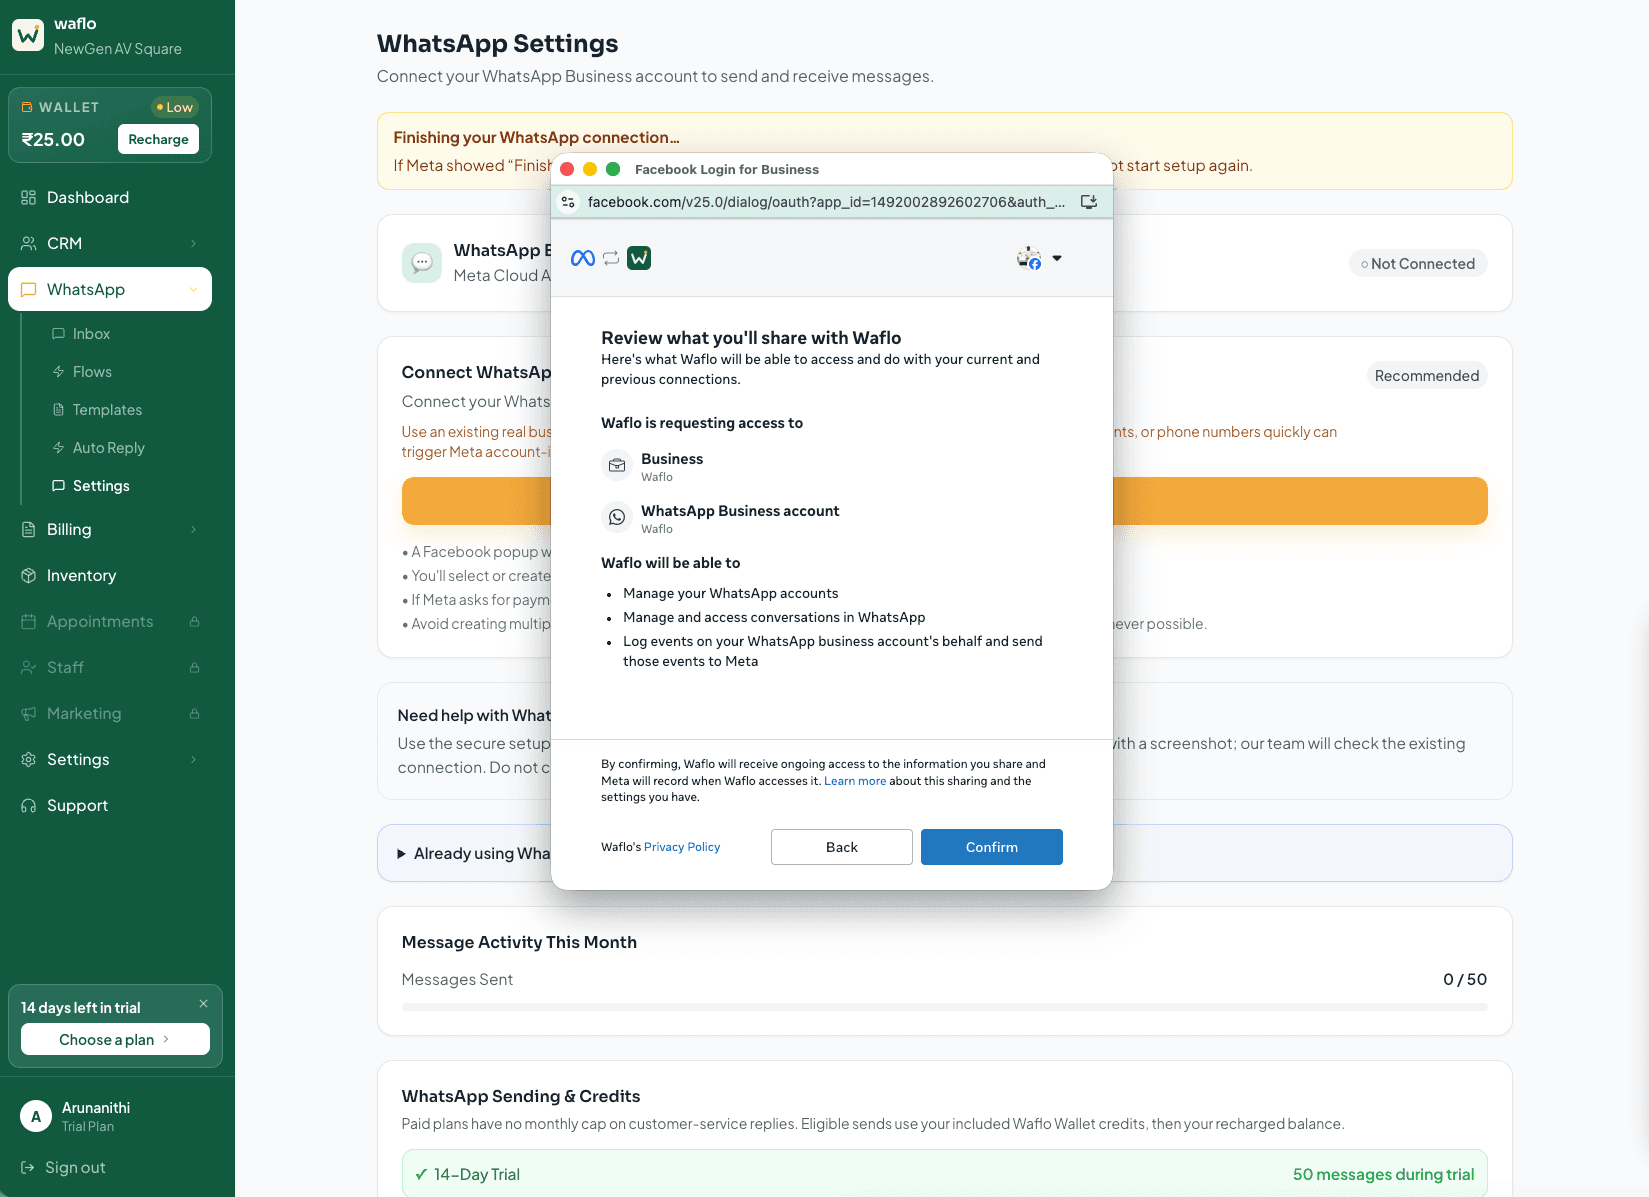
Task: Choose a plan for the trial
Action: [x=115, y=1039]
